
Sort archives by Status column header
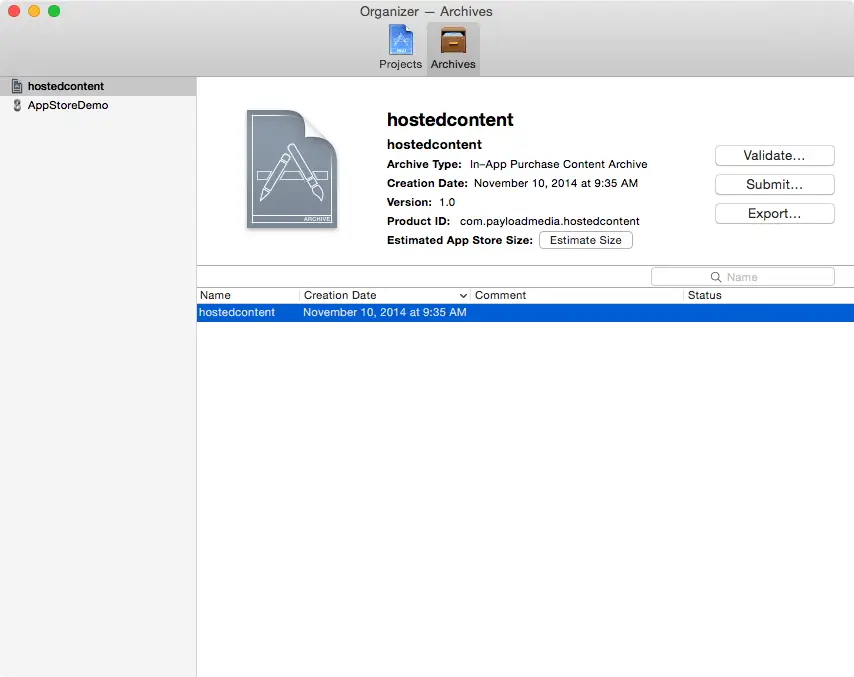click(x=765, y=295)
